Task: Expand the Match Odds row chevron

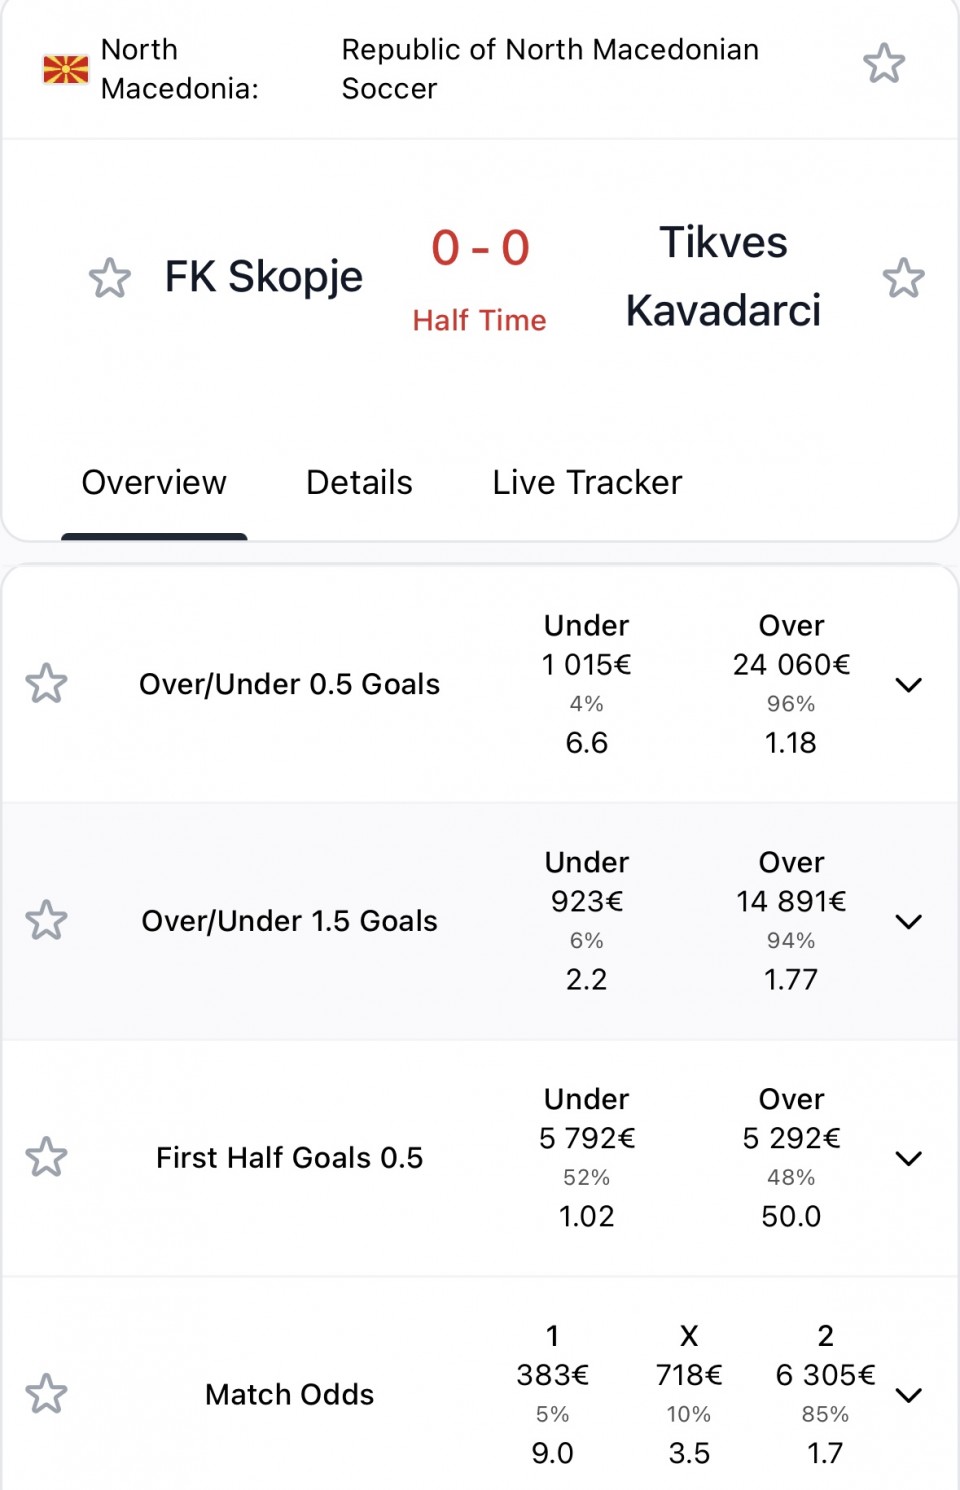Action: click(908, 1395)
